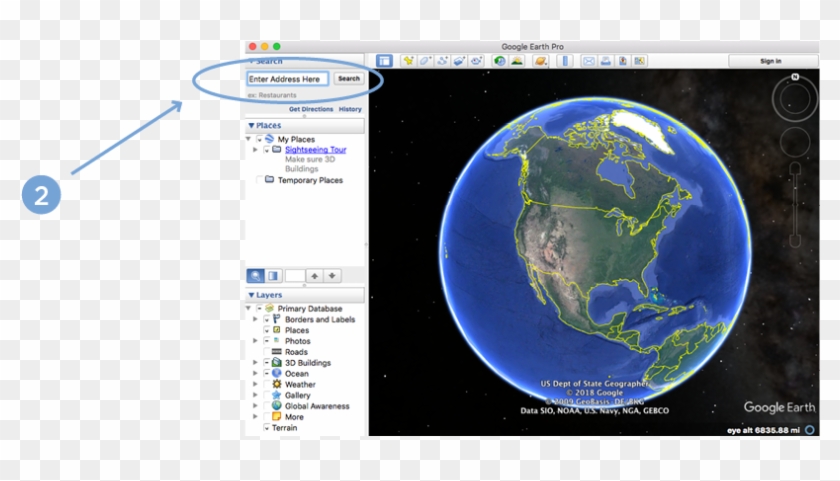The image size is (840, 481).
Task: Expand Borders and Labels layer group
Action: [x=256, y=319]
